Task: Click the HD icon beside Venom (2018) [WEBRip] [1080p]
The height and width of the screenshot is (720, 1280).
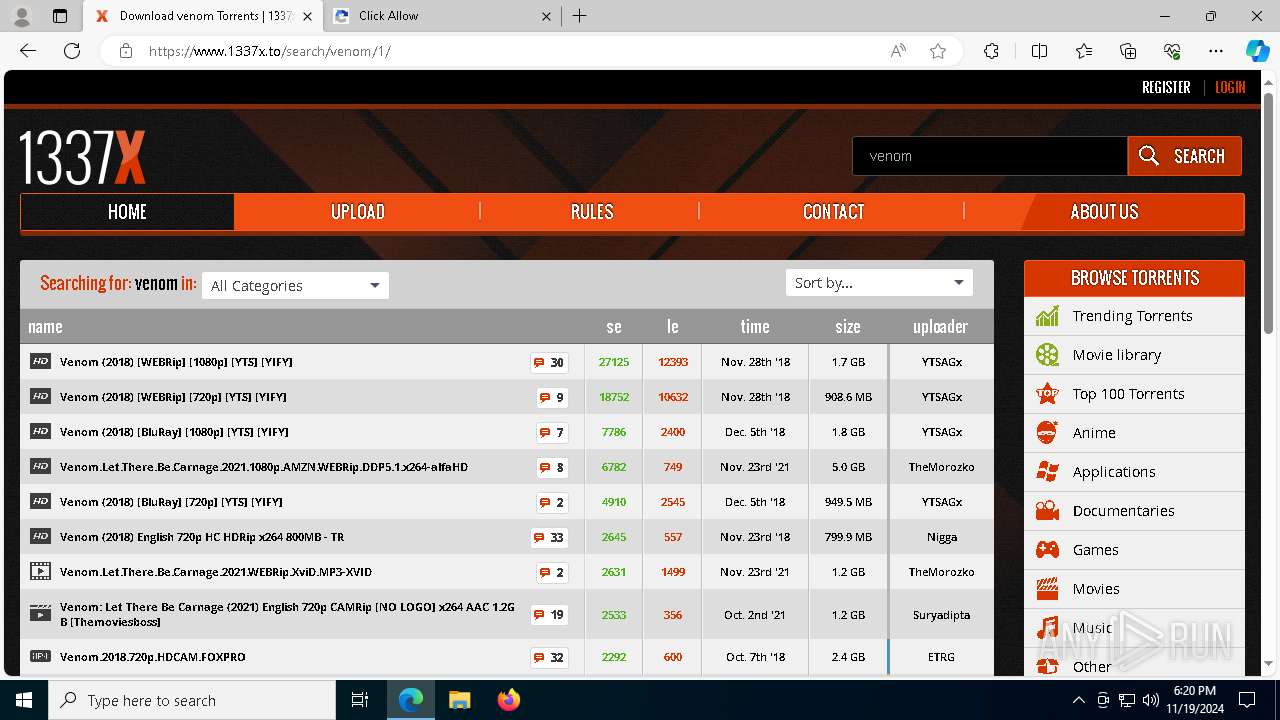Action: 40,362
